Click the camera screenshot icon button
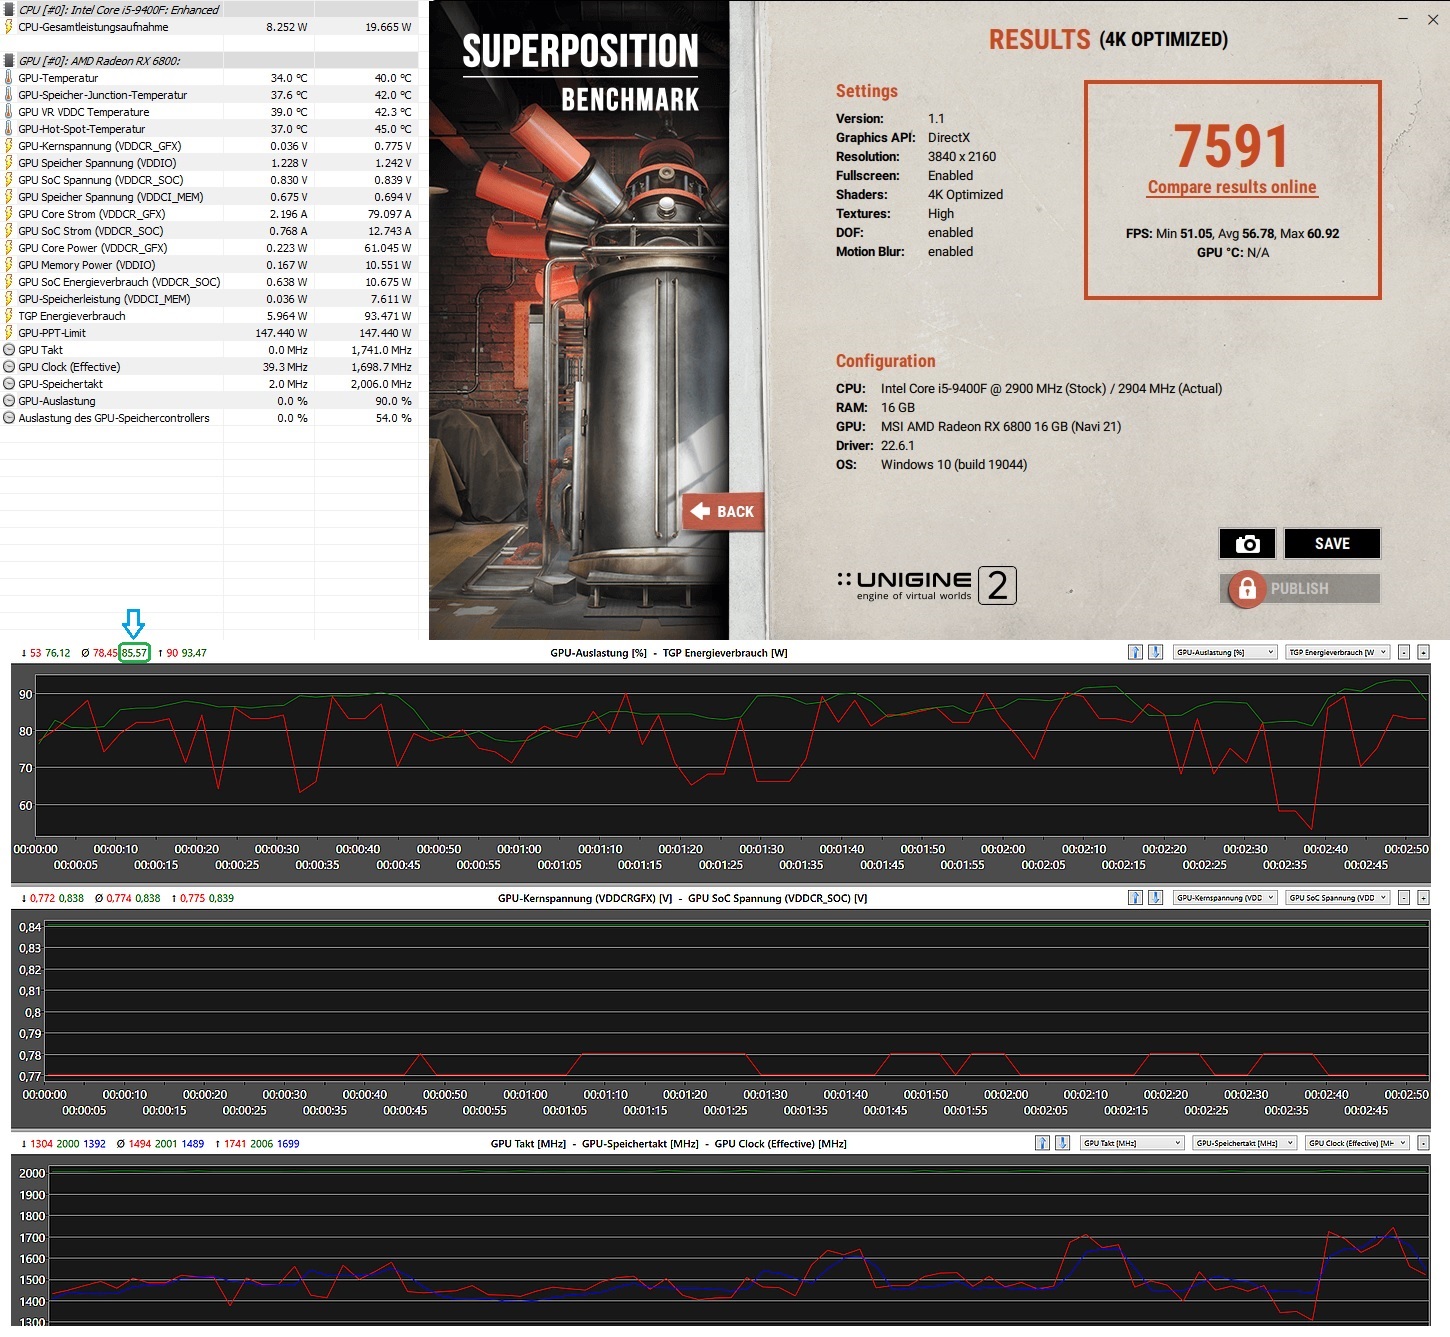The height and width of the screenshot is (1337, 1450). tap(1247, 543)
